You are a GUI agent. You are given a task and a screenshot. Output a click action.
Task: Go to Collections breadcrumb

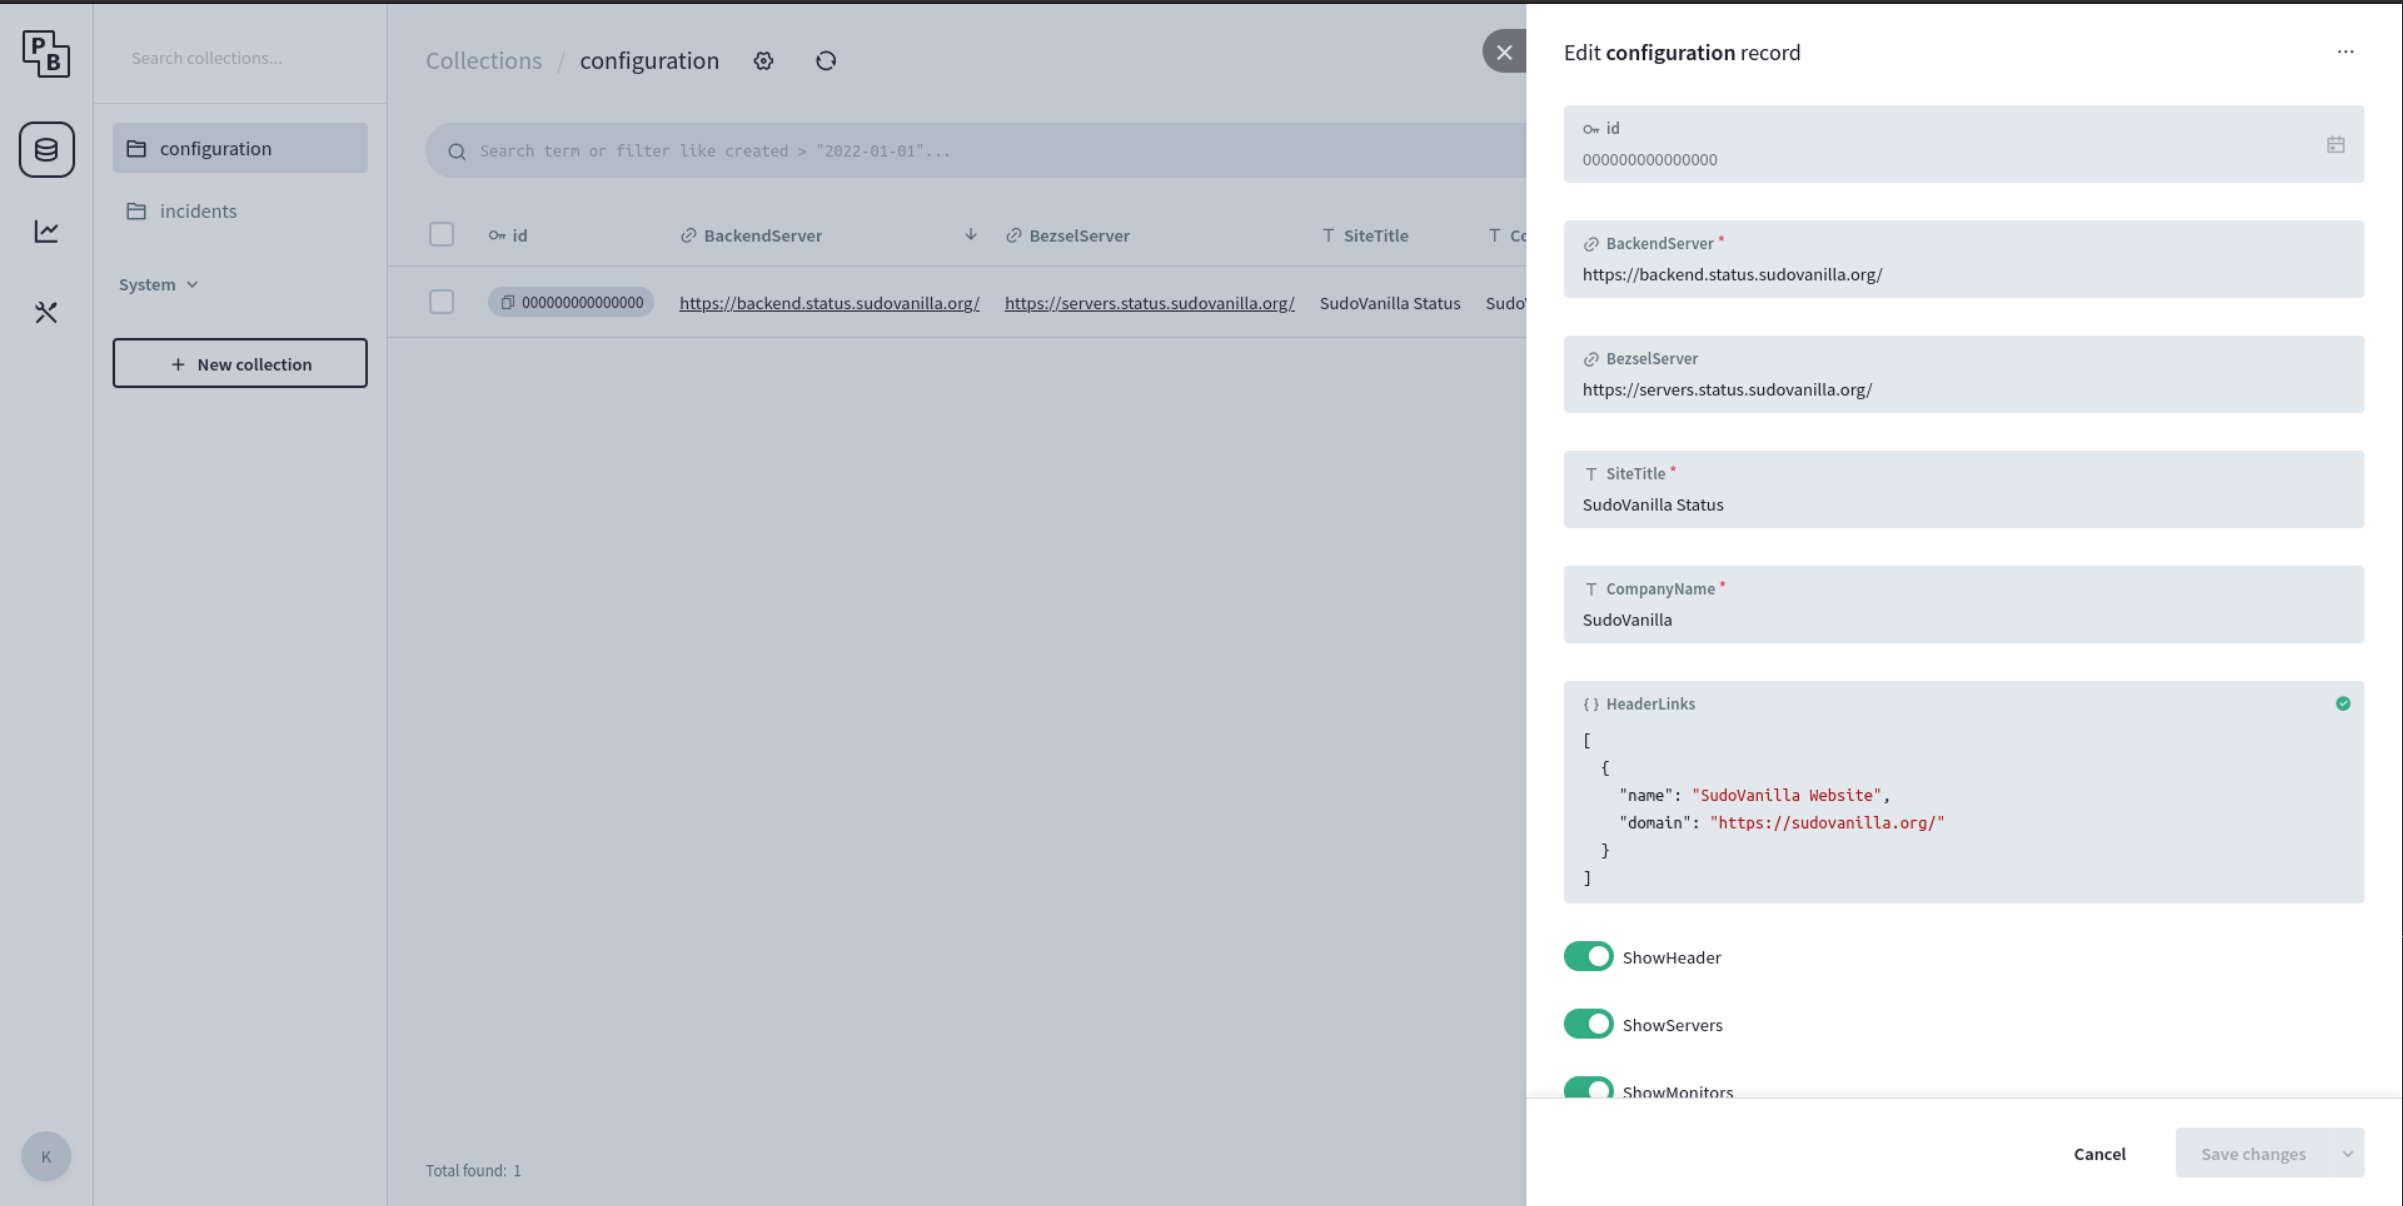tap(483, 61)
